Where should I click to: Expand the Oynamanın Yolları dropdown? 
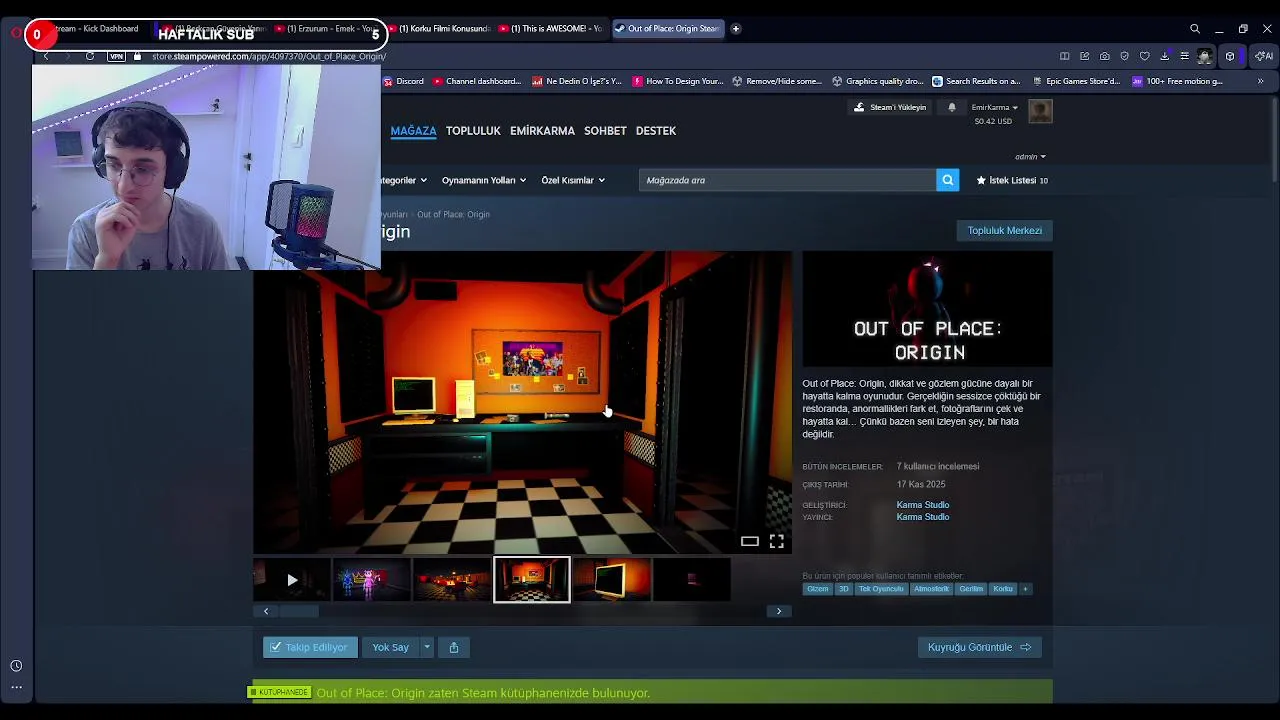484,180
